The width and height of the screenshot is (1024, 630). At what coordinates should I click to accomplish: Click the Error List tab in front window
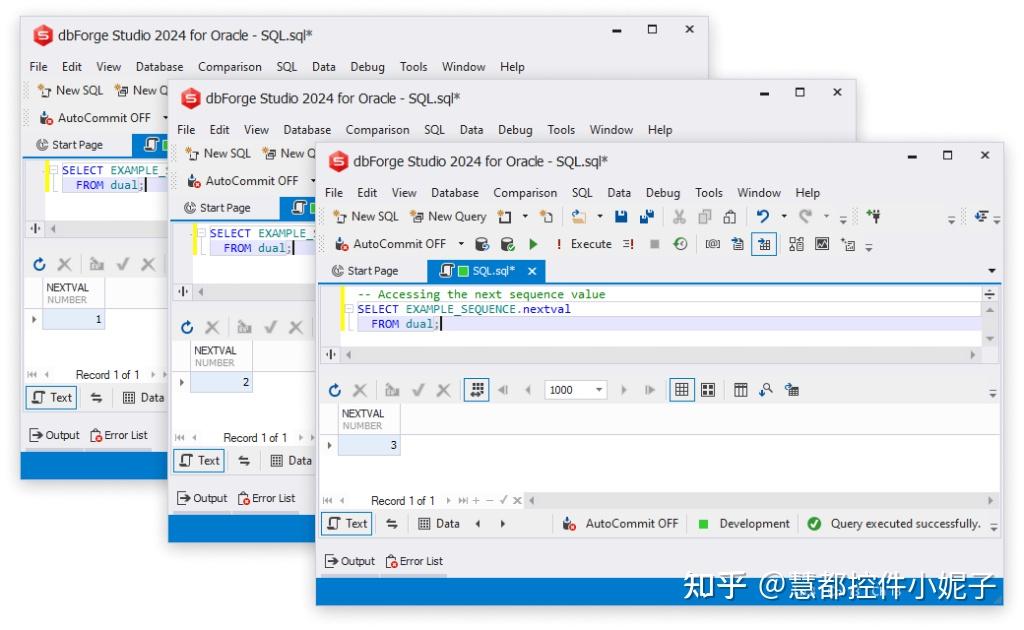[414, 561]
